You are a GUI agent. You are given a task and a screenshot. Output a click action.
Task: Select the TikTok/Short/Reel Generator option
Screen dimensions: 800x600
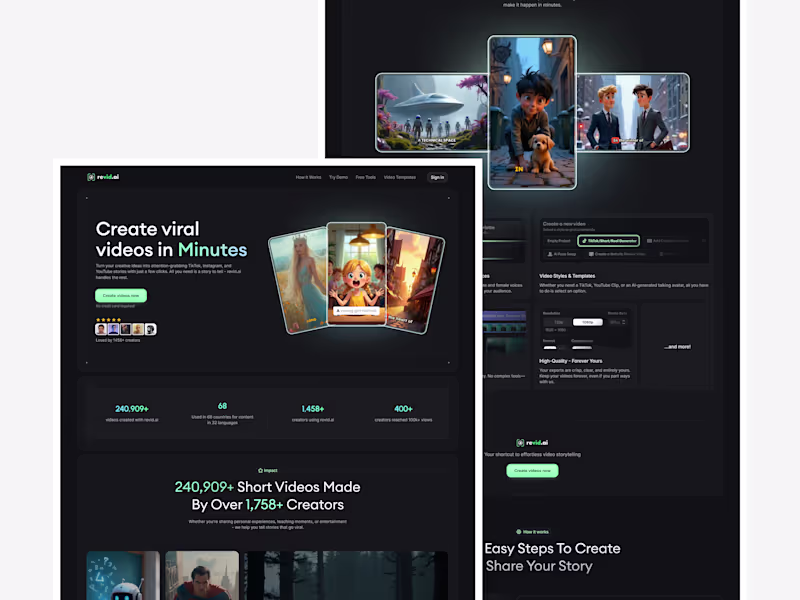point(608,241)
